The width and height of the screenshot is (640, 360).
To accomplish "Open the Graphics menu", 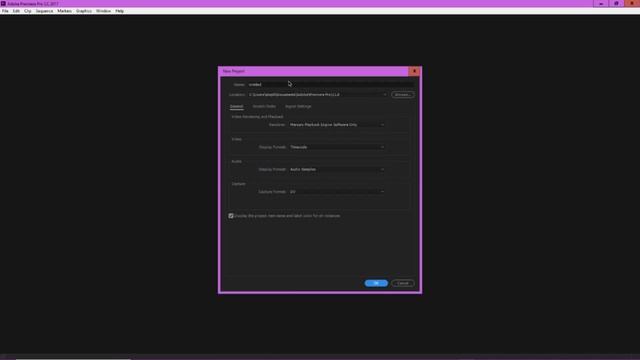I will [84, 11].
